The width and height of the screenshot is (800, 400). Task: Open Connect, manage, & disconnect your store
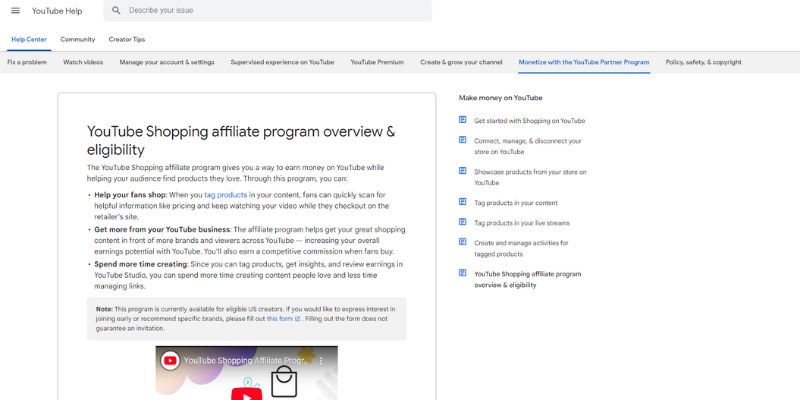tap(528, 146)
